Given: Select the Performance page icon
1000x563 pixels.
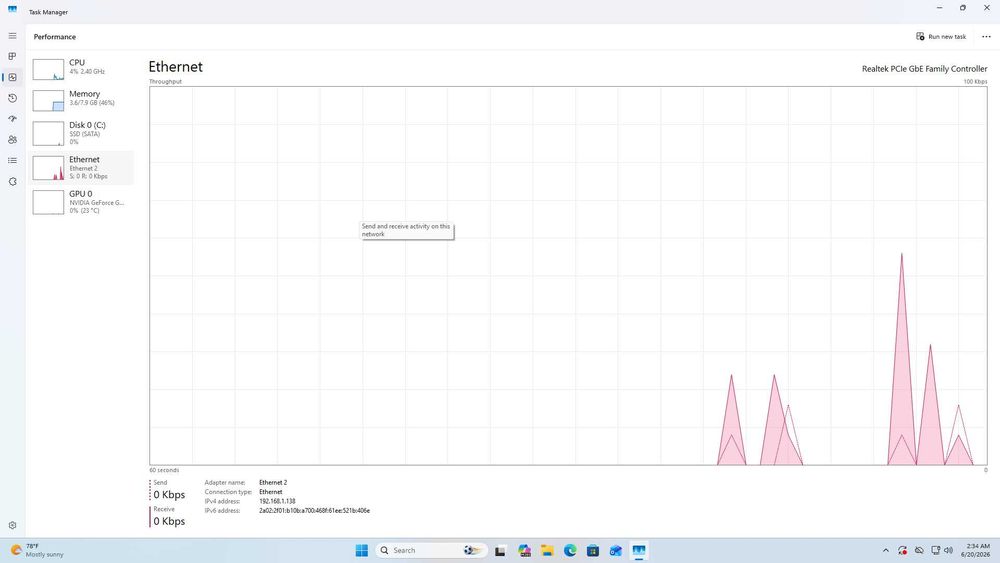Looking at the screenshot, I should pos(12,77).
